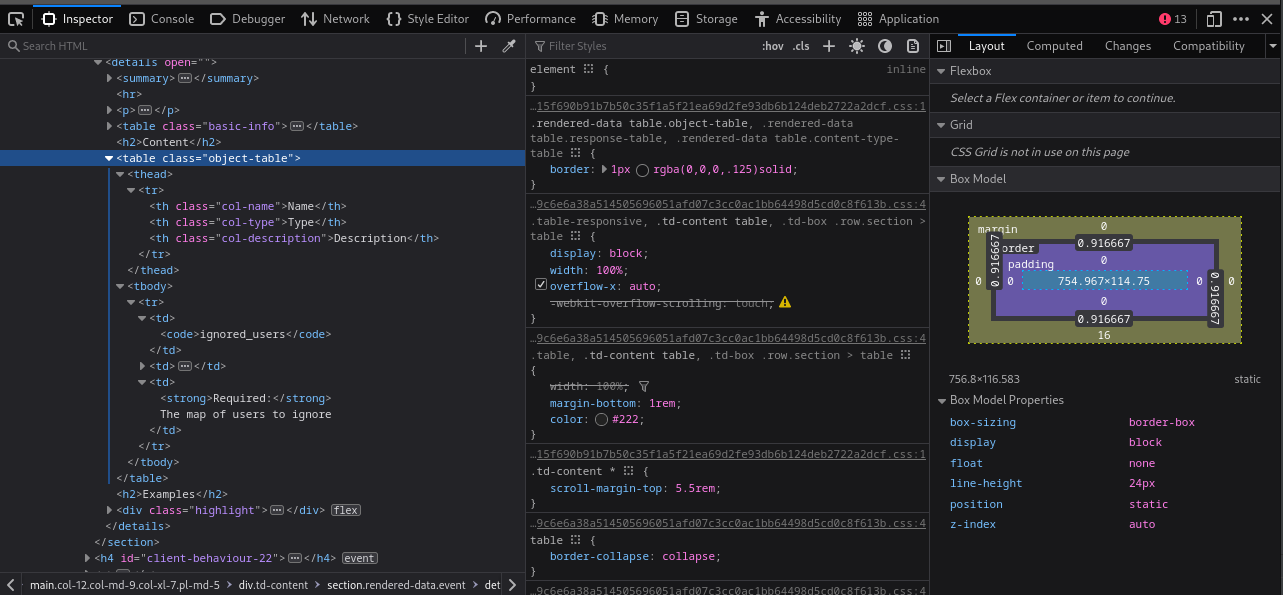This screenshot has height=595, width=1283.
Task: Select the element picker tool
Action: pos(15,17)
